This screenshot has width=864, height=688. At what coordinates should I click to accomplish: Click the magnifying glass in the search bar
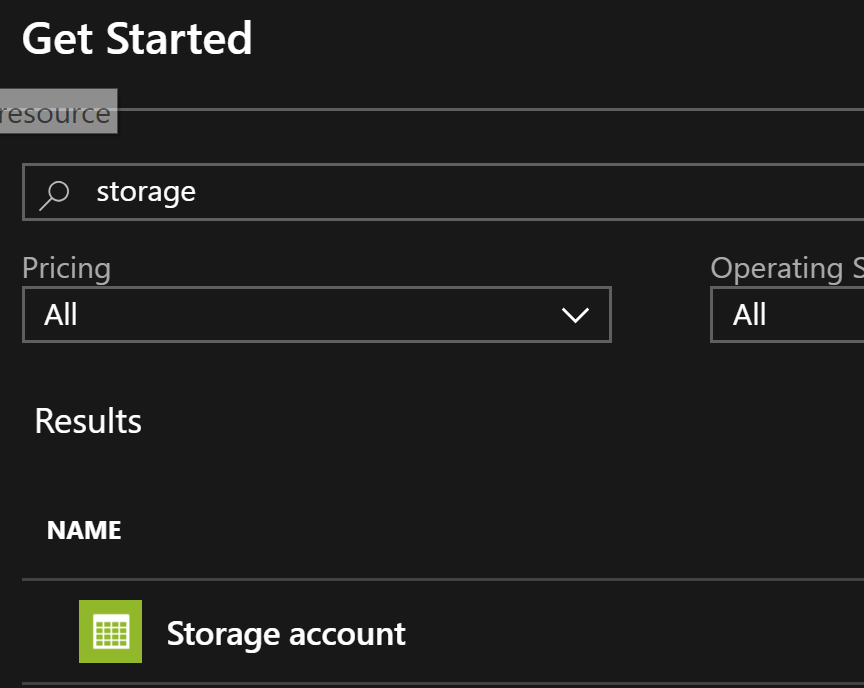(55, 191)
